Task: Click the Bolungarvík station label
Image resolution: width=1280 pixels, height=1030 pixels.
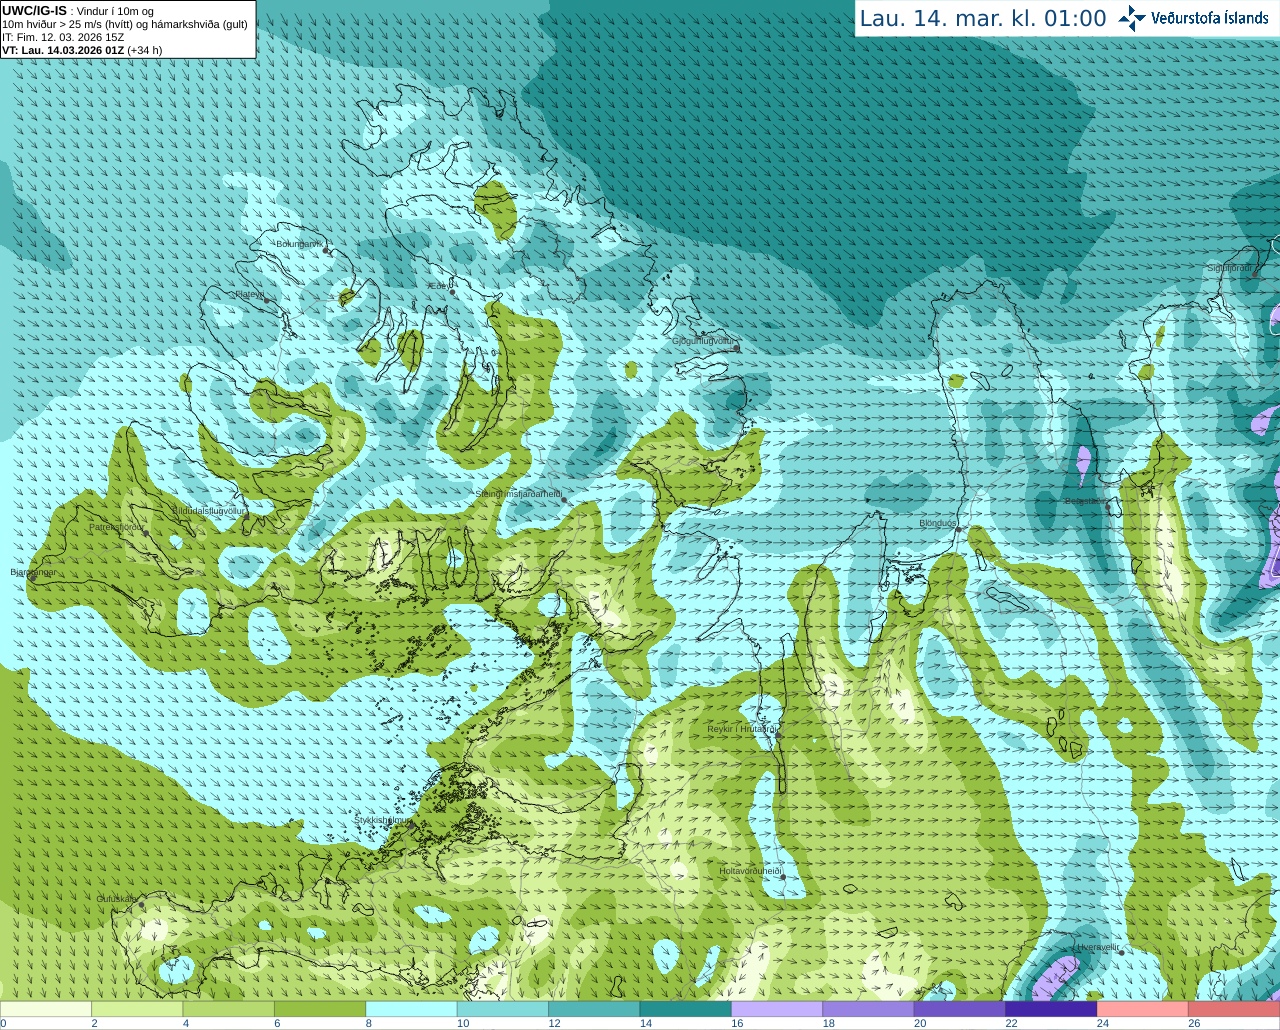Action: (x=299, y=244)
